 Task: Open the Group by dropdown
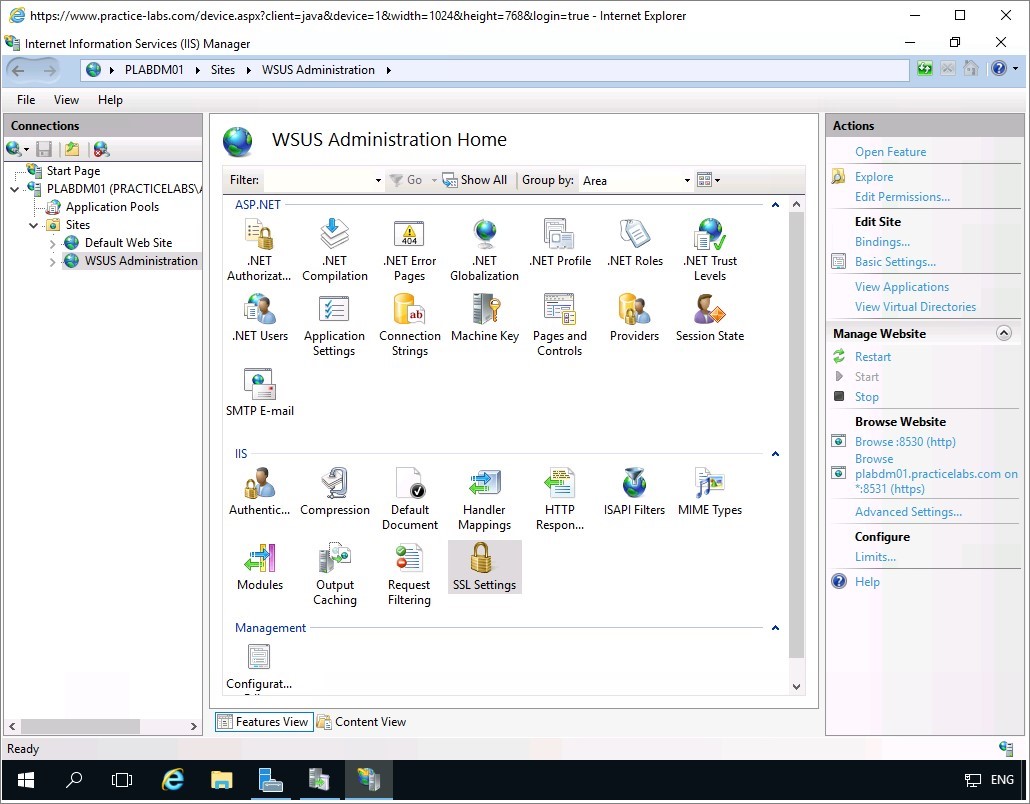(x=637, y=181)
